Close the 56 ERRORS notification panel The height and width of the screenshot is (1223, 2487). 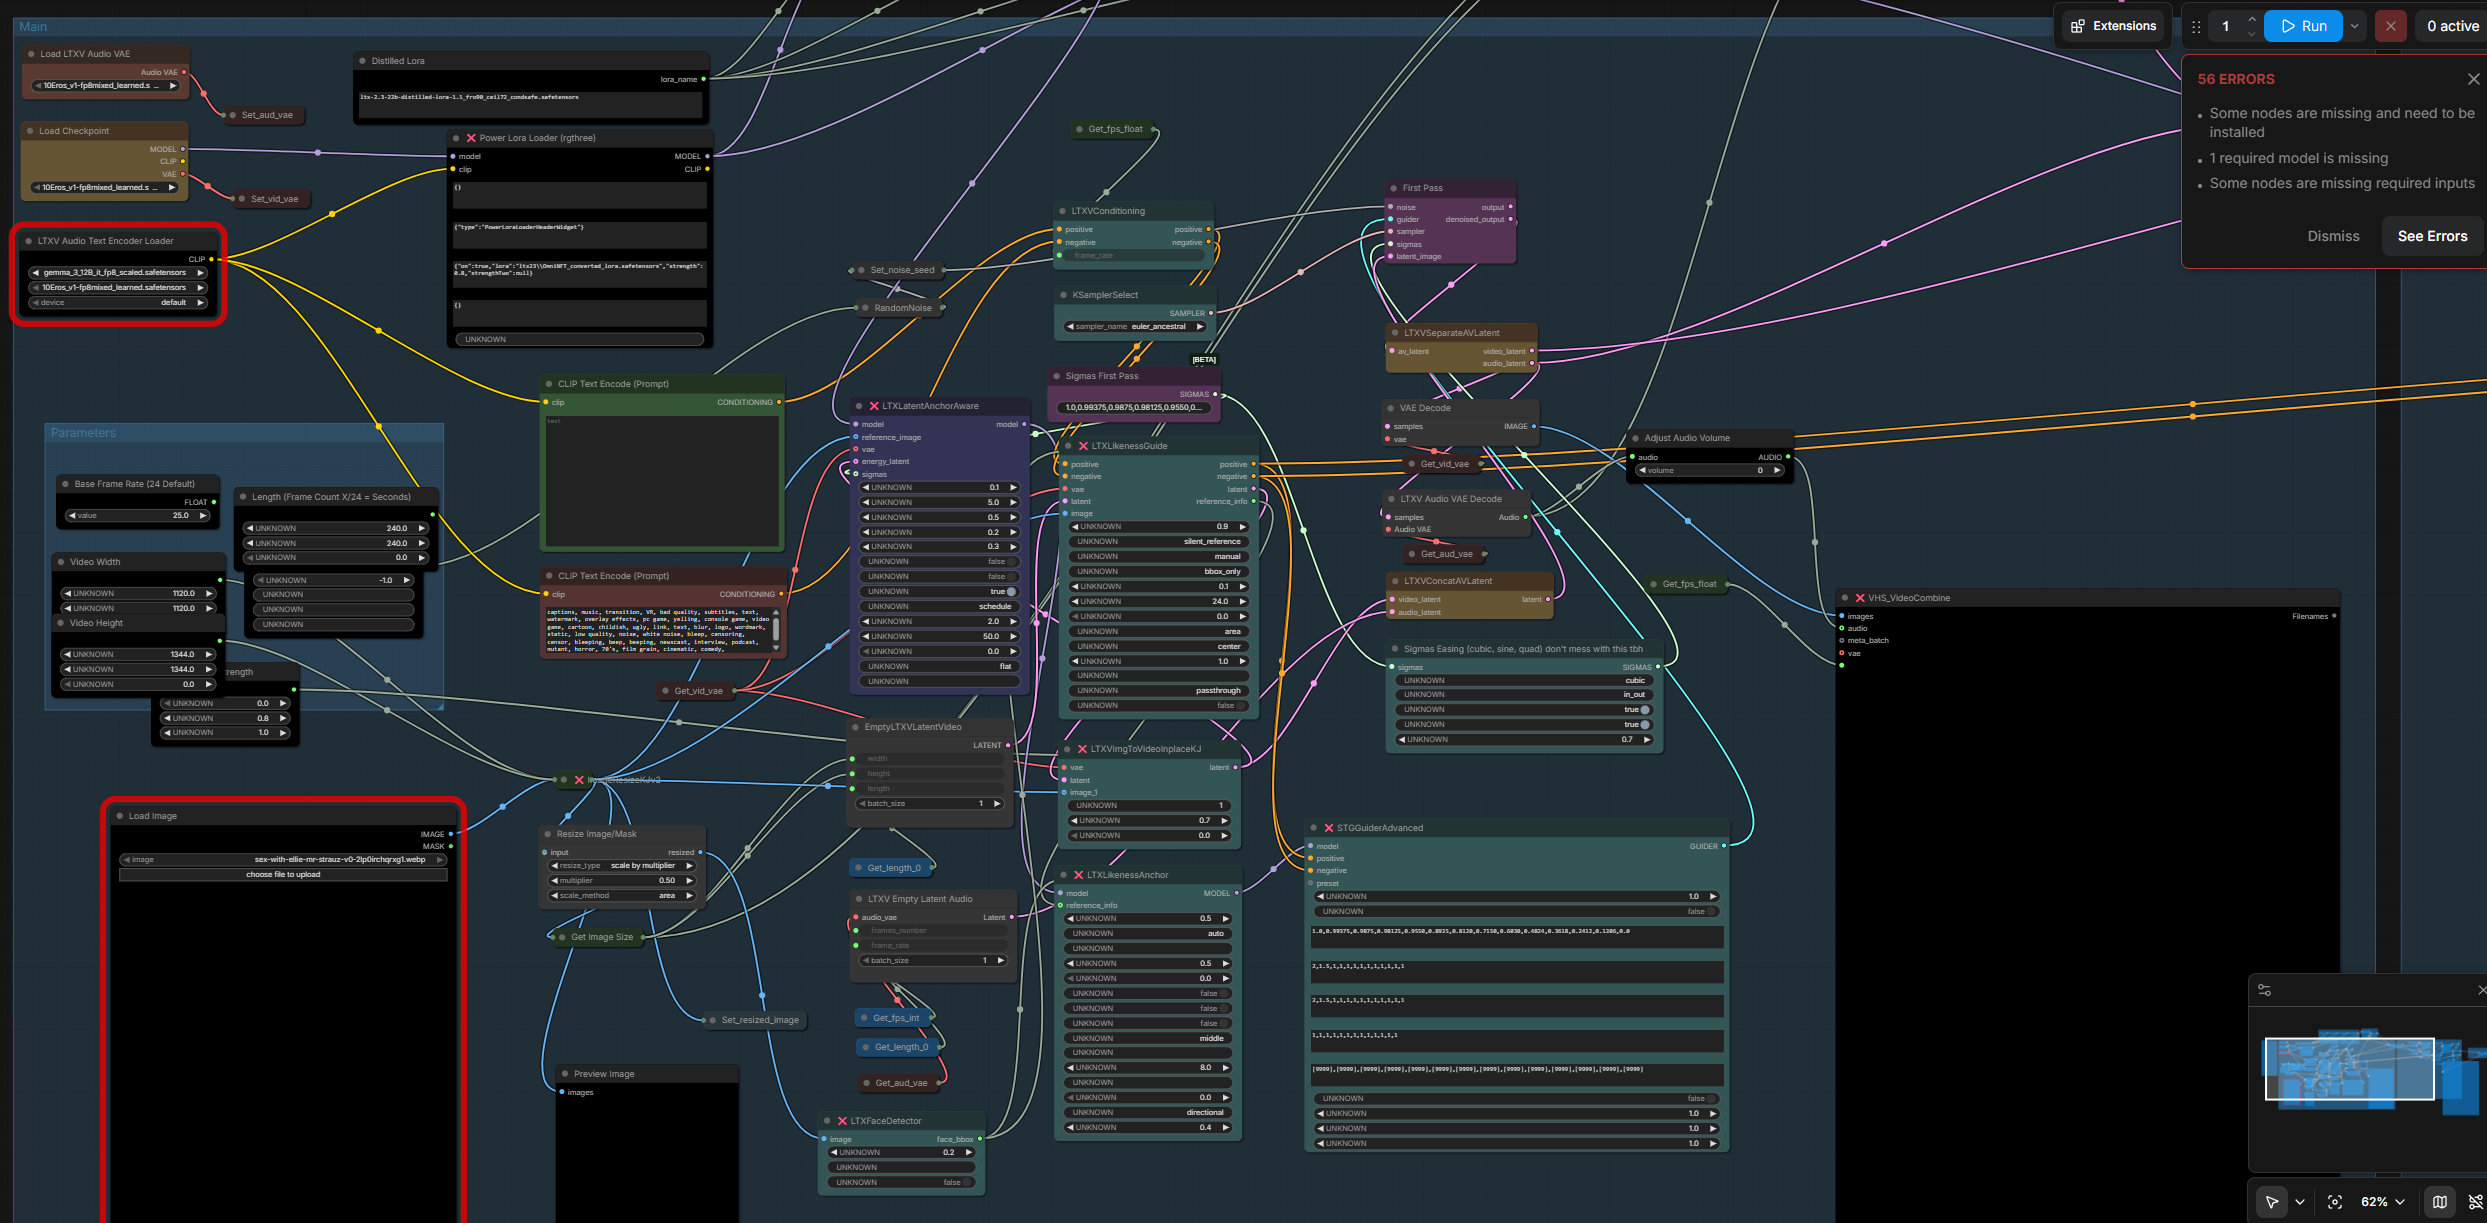[2473, 79]
